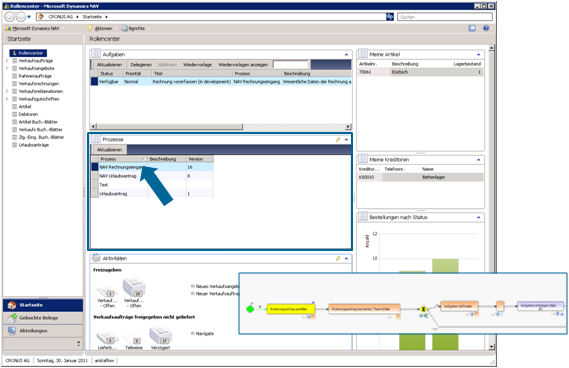Select the green start node in process diagram
Screen dimensions: 569x368
pos(250,309)
